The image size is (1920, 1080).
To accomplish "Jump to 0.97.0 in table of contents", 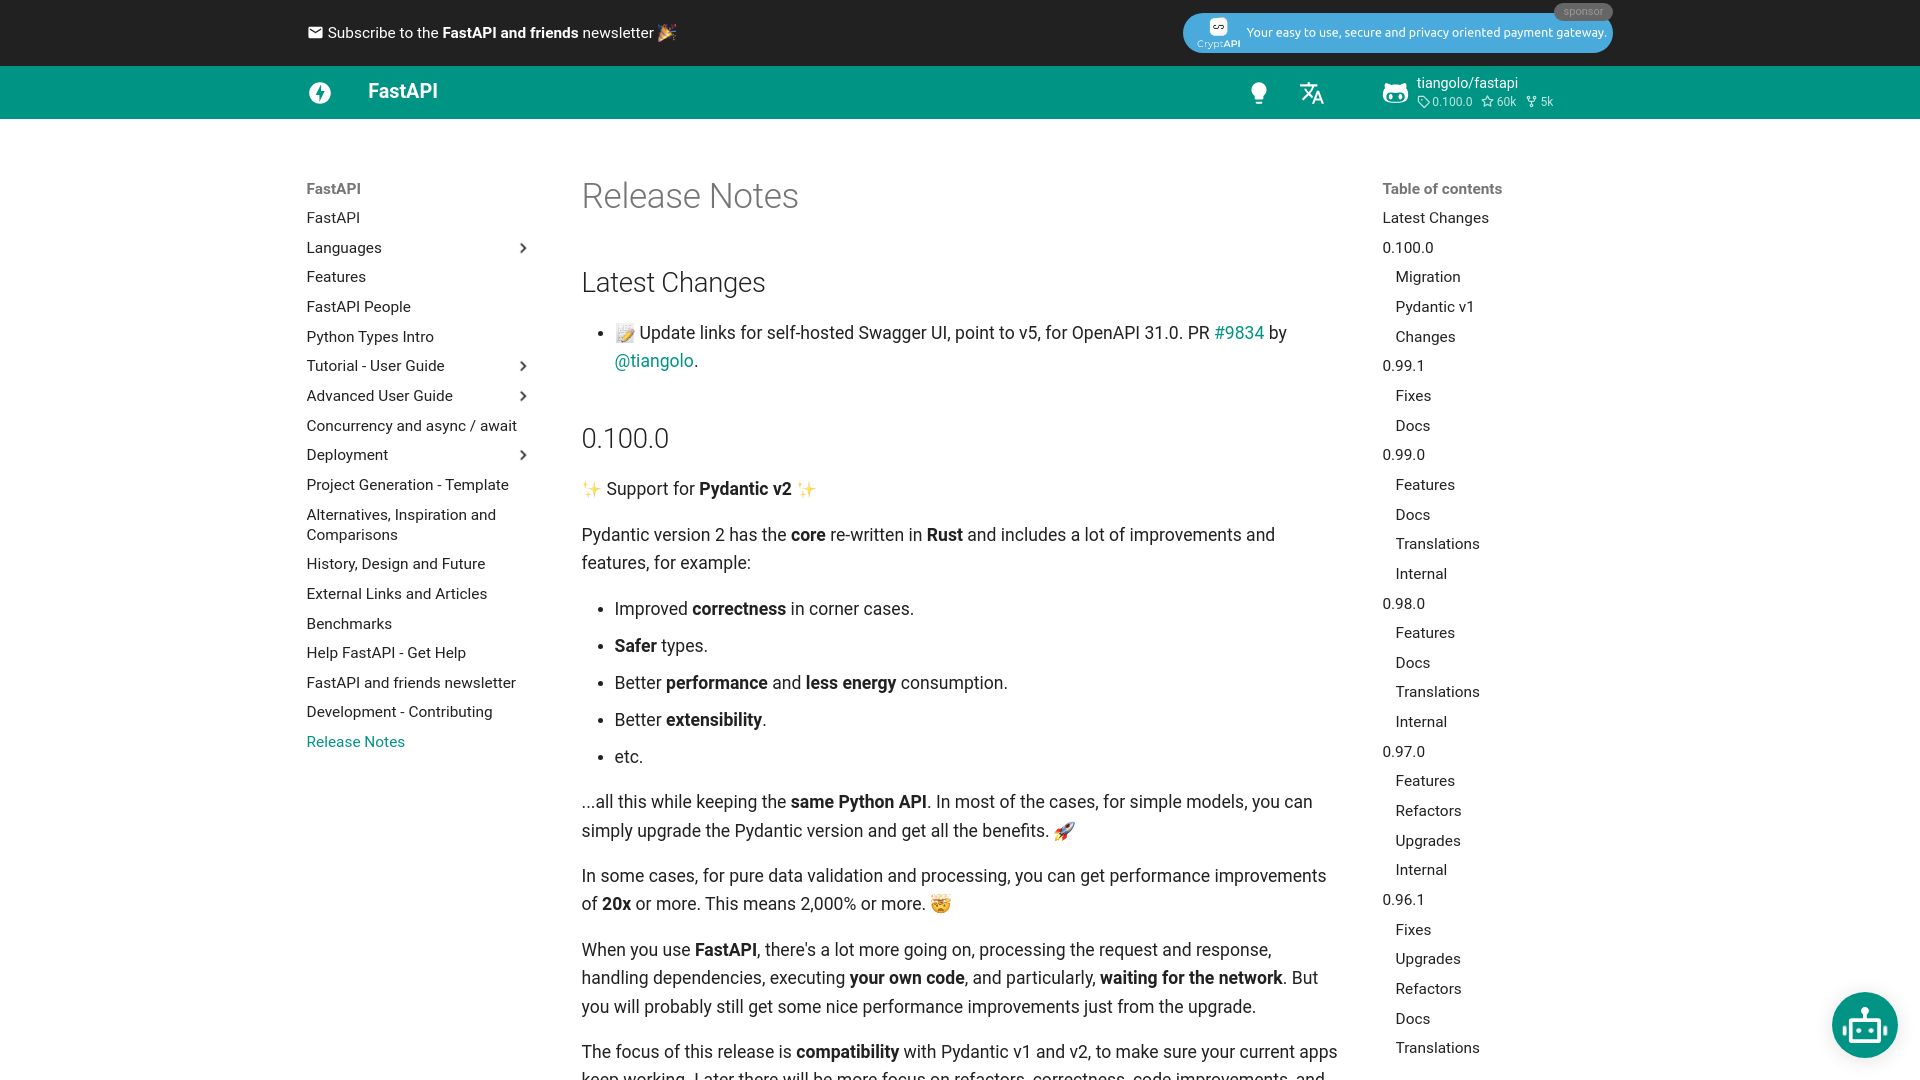I will (1403, 752).
